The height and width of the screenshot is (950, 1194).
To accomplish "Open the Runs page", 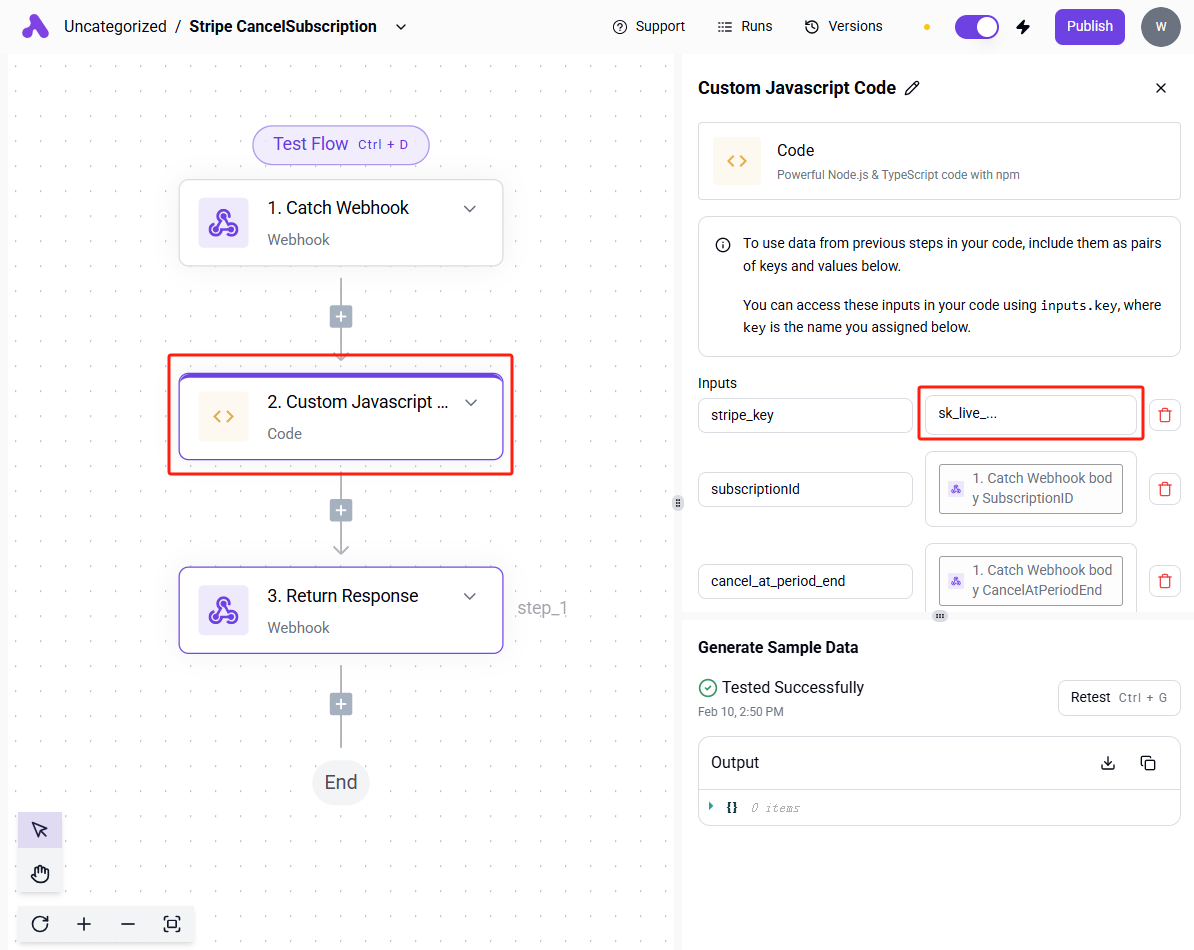I will [745, 27].
